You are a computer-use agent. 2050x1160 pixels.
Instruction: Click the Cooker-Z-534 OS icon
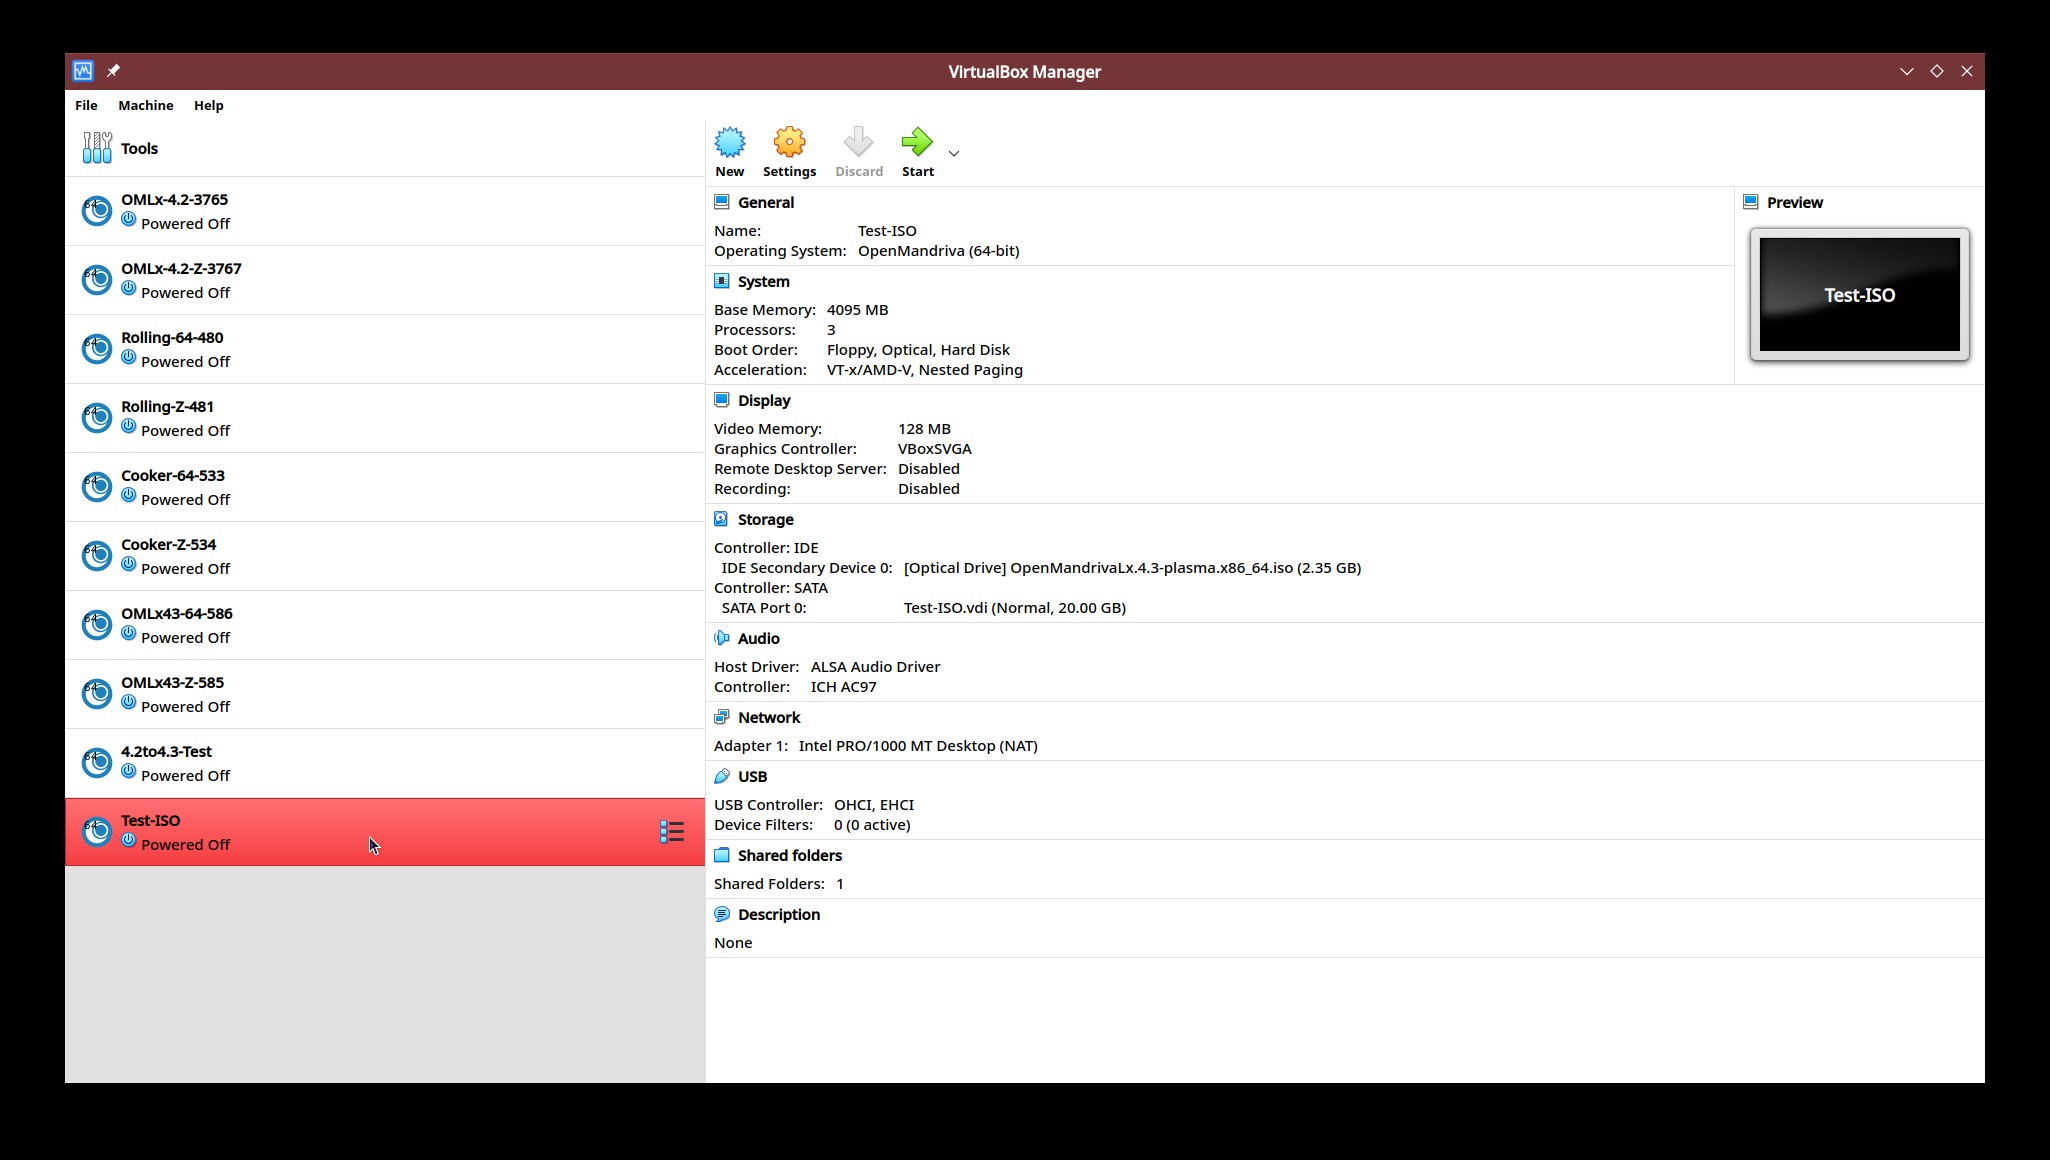pyautogui.click(x=96, y=556)
